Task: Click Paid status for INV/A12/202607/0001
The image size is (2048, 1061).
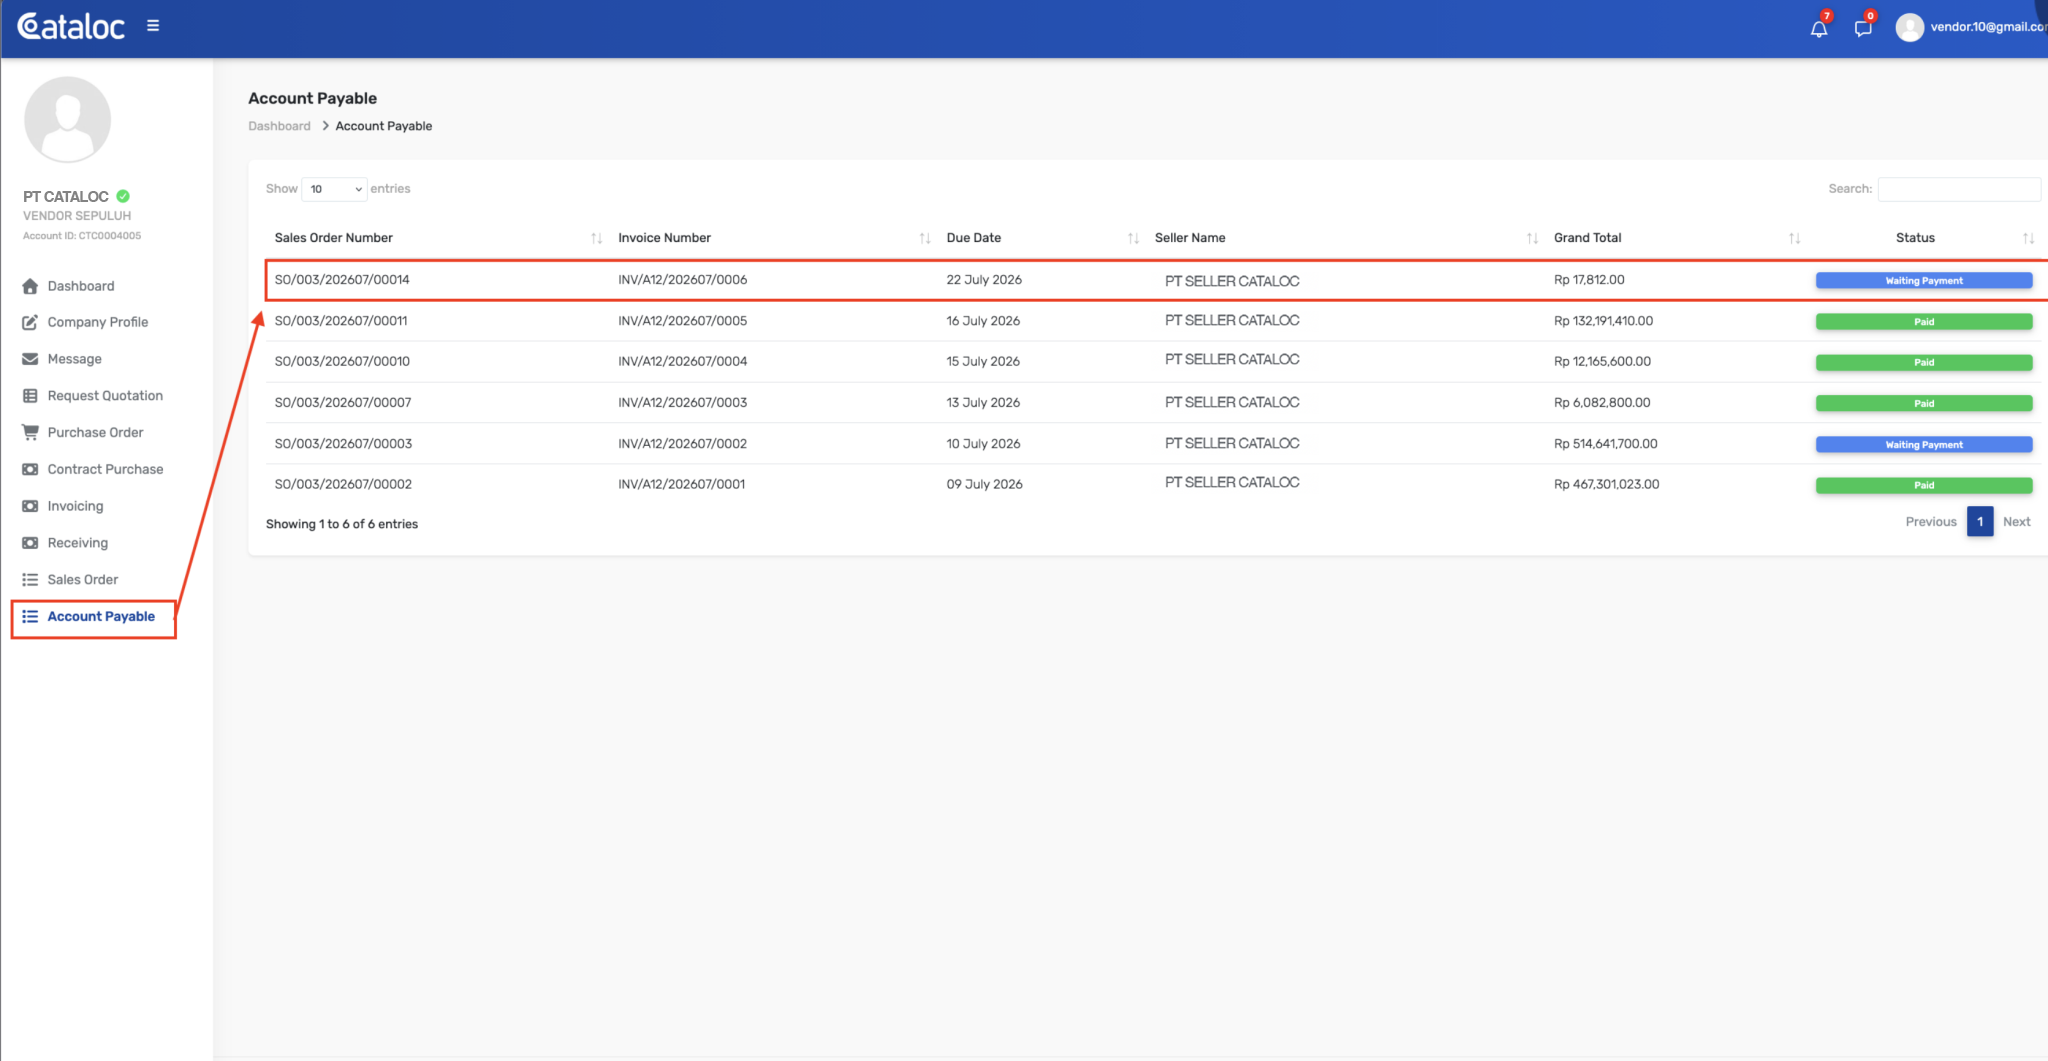Action: [x=1924, y=485]
